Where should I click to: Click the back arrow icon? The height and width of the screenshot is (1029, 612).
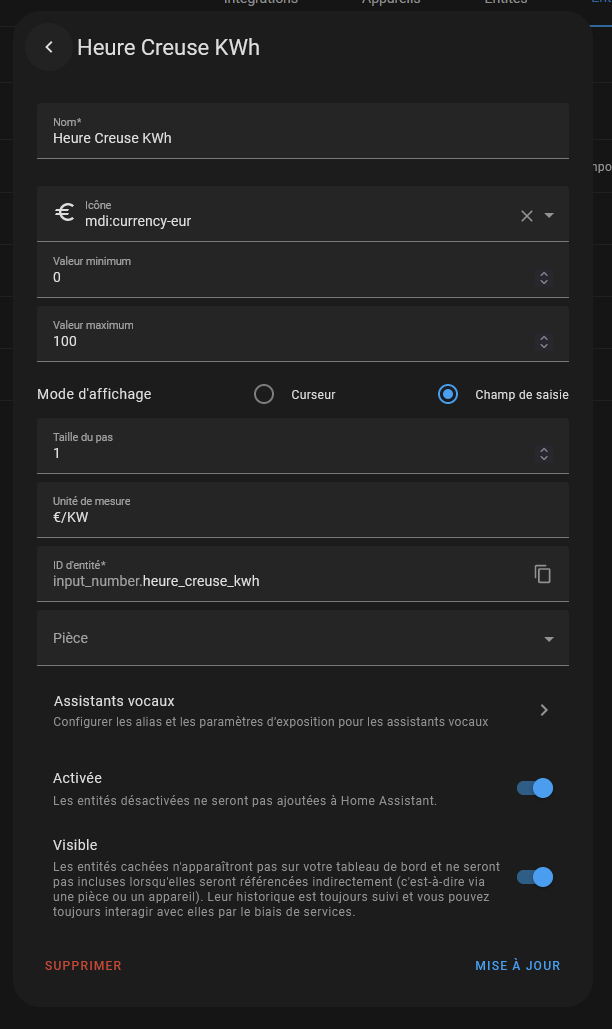coord(48,47)
